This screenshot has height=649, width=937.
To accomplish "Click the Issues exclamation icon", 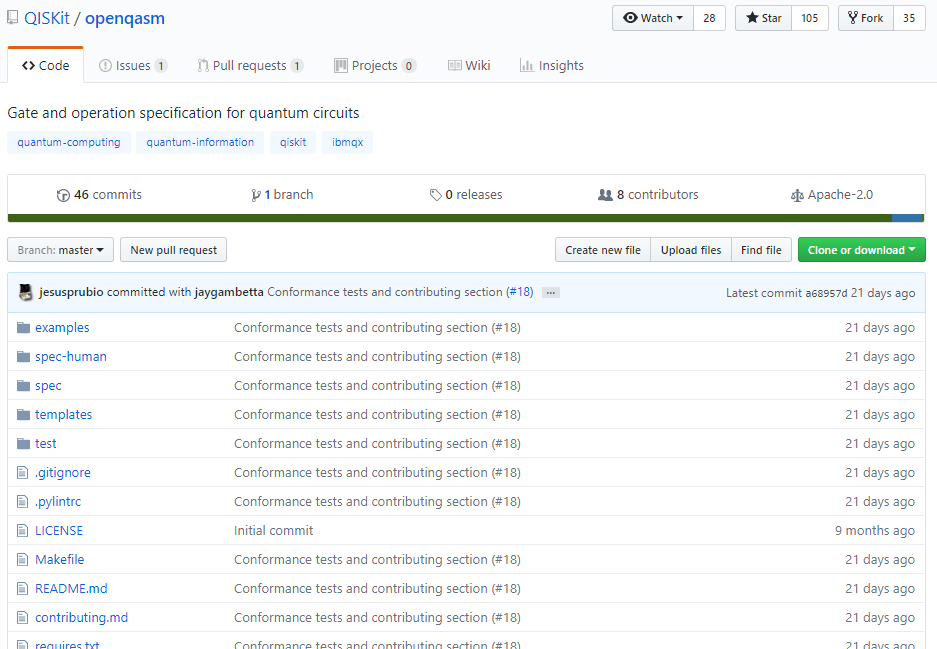I will 105,66.
